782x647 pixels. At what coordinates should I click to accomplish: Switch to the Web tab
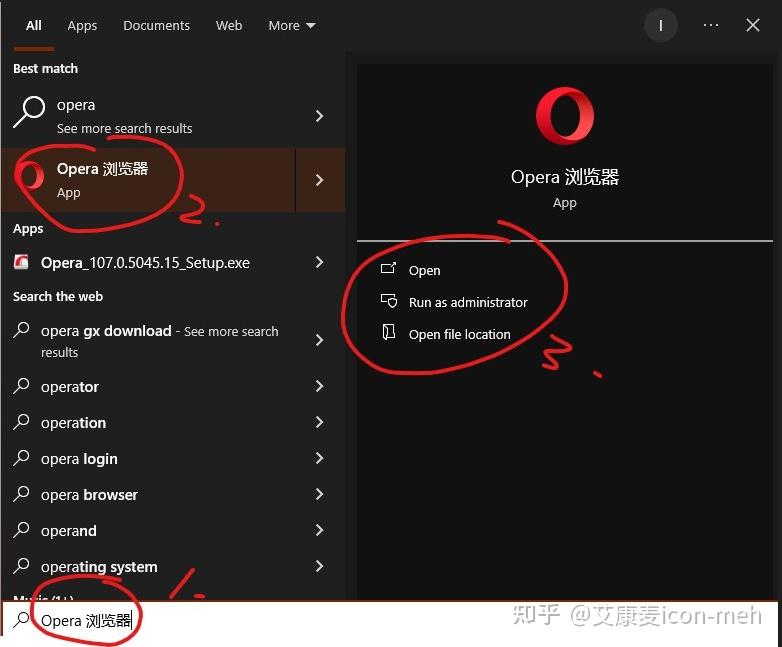pyautogui.click(x=229, y=25)
